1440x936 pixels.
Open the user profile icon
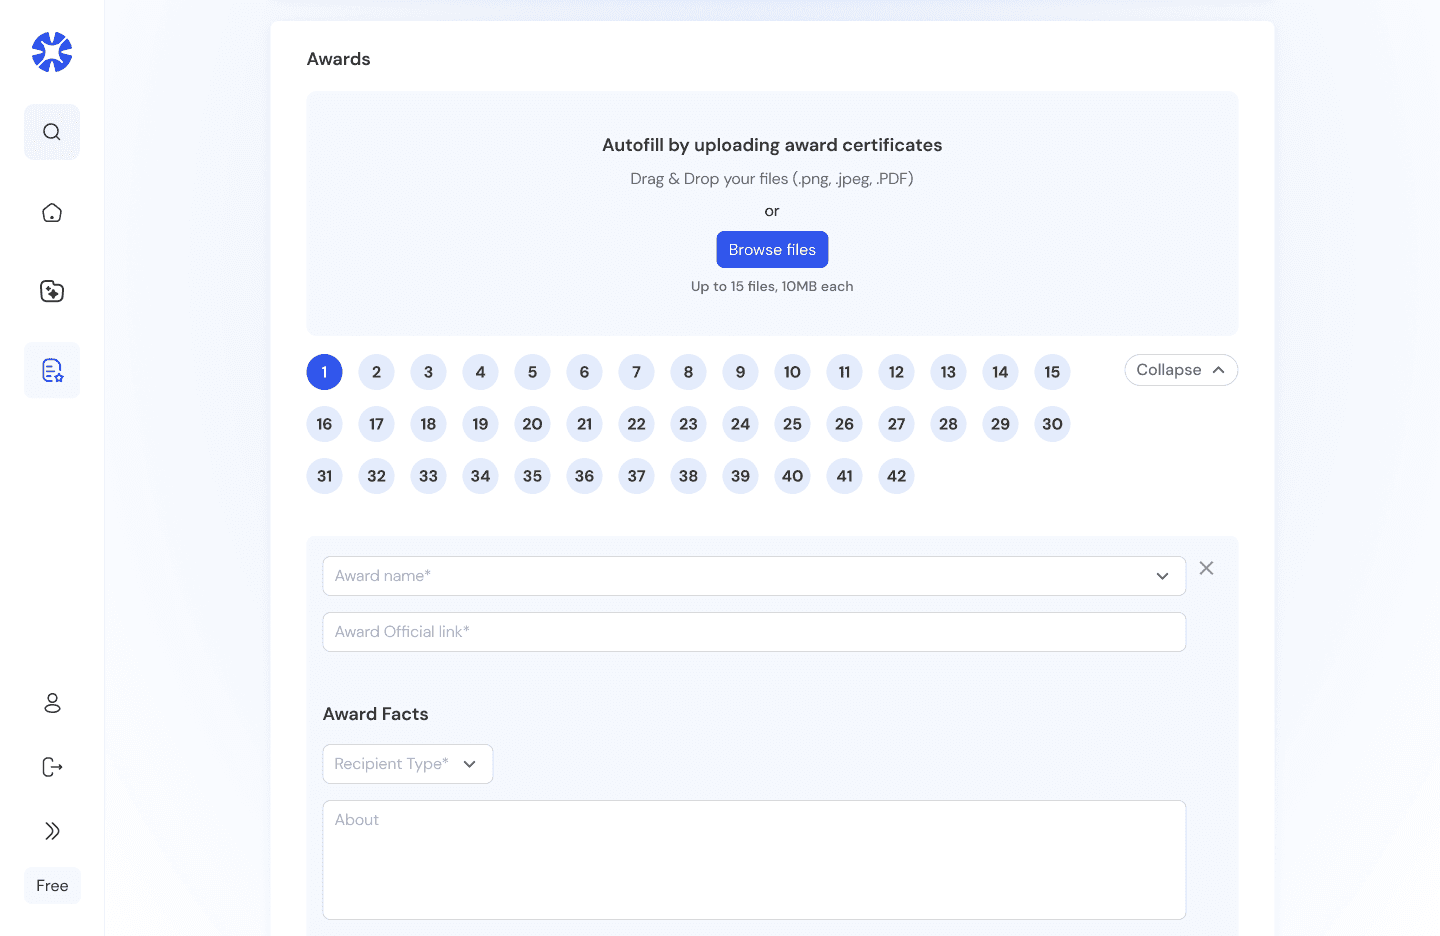coord(52,703)
